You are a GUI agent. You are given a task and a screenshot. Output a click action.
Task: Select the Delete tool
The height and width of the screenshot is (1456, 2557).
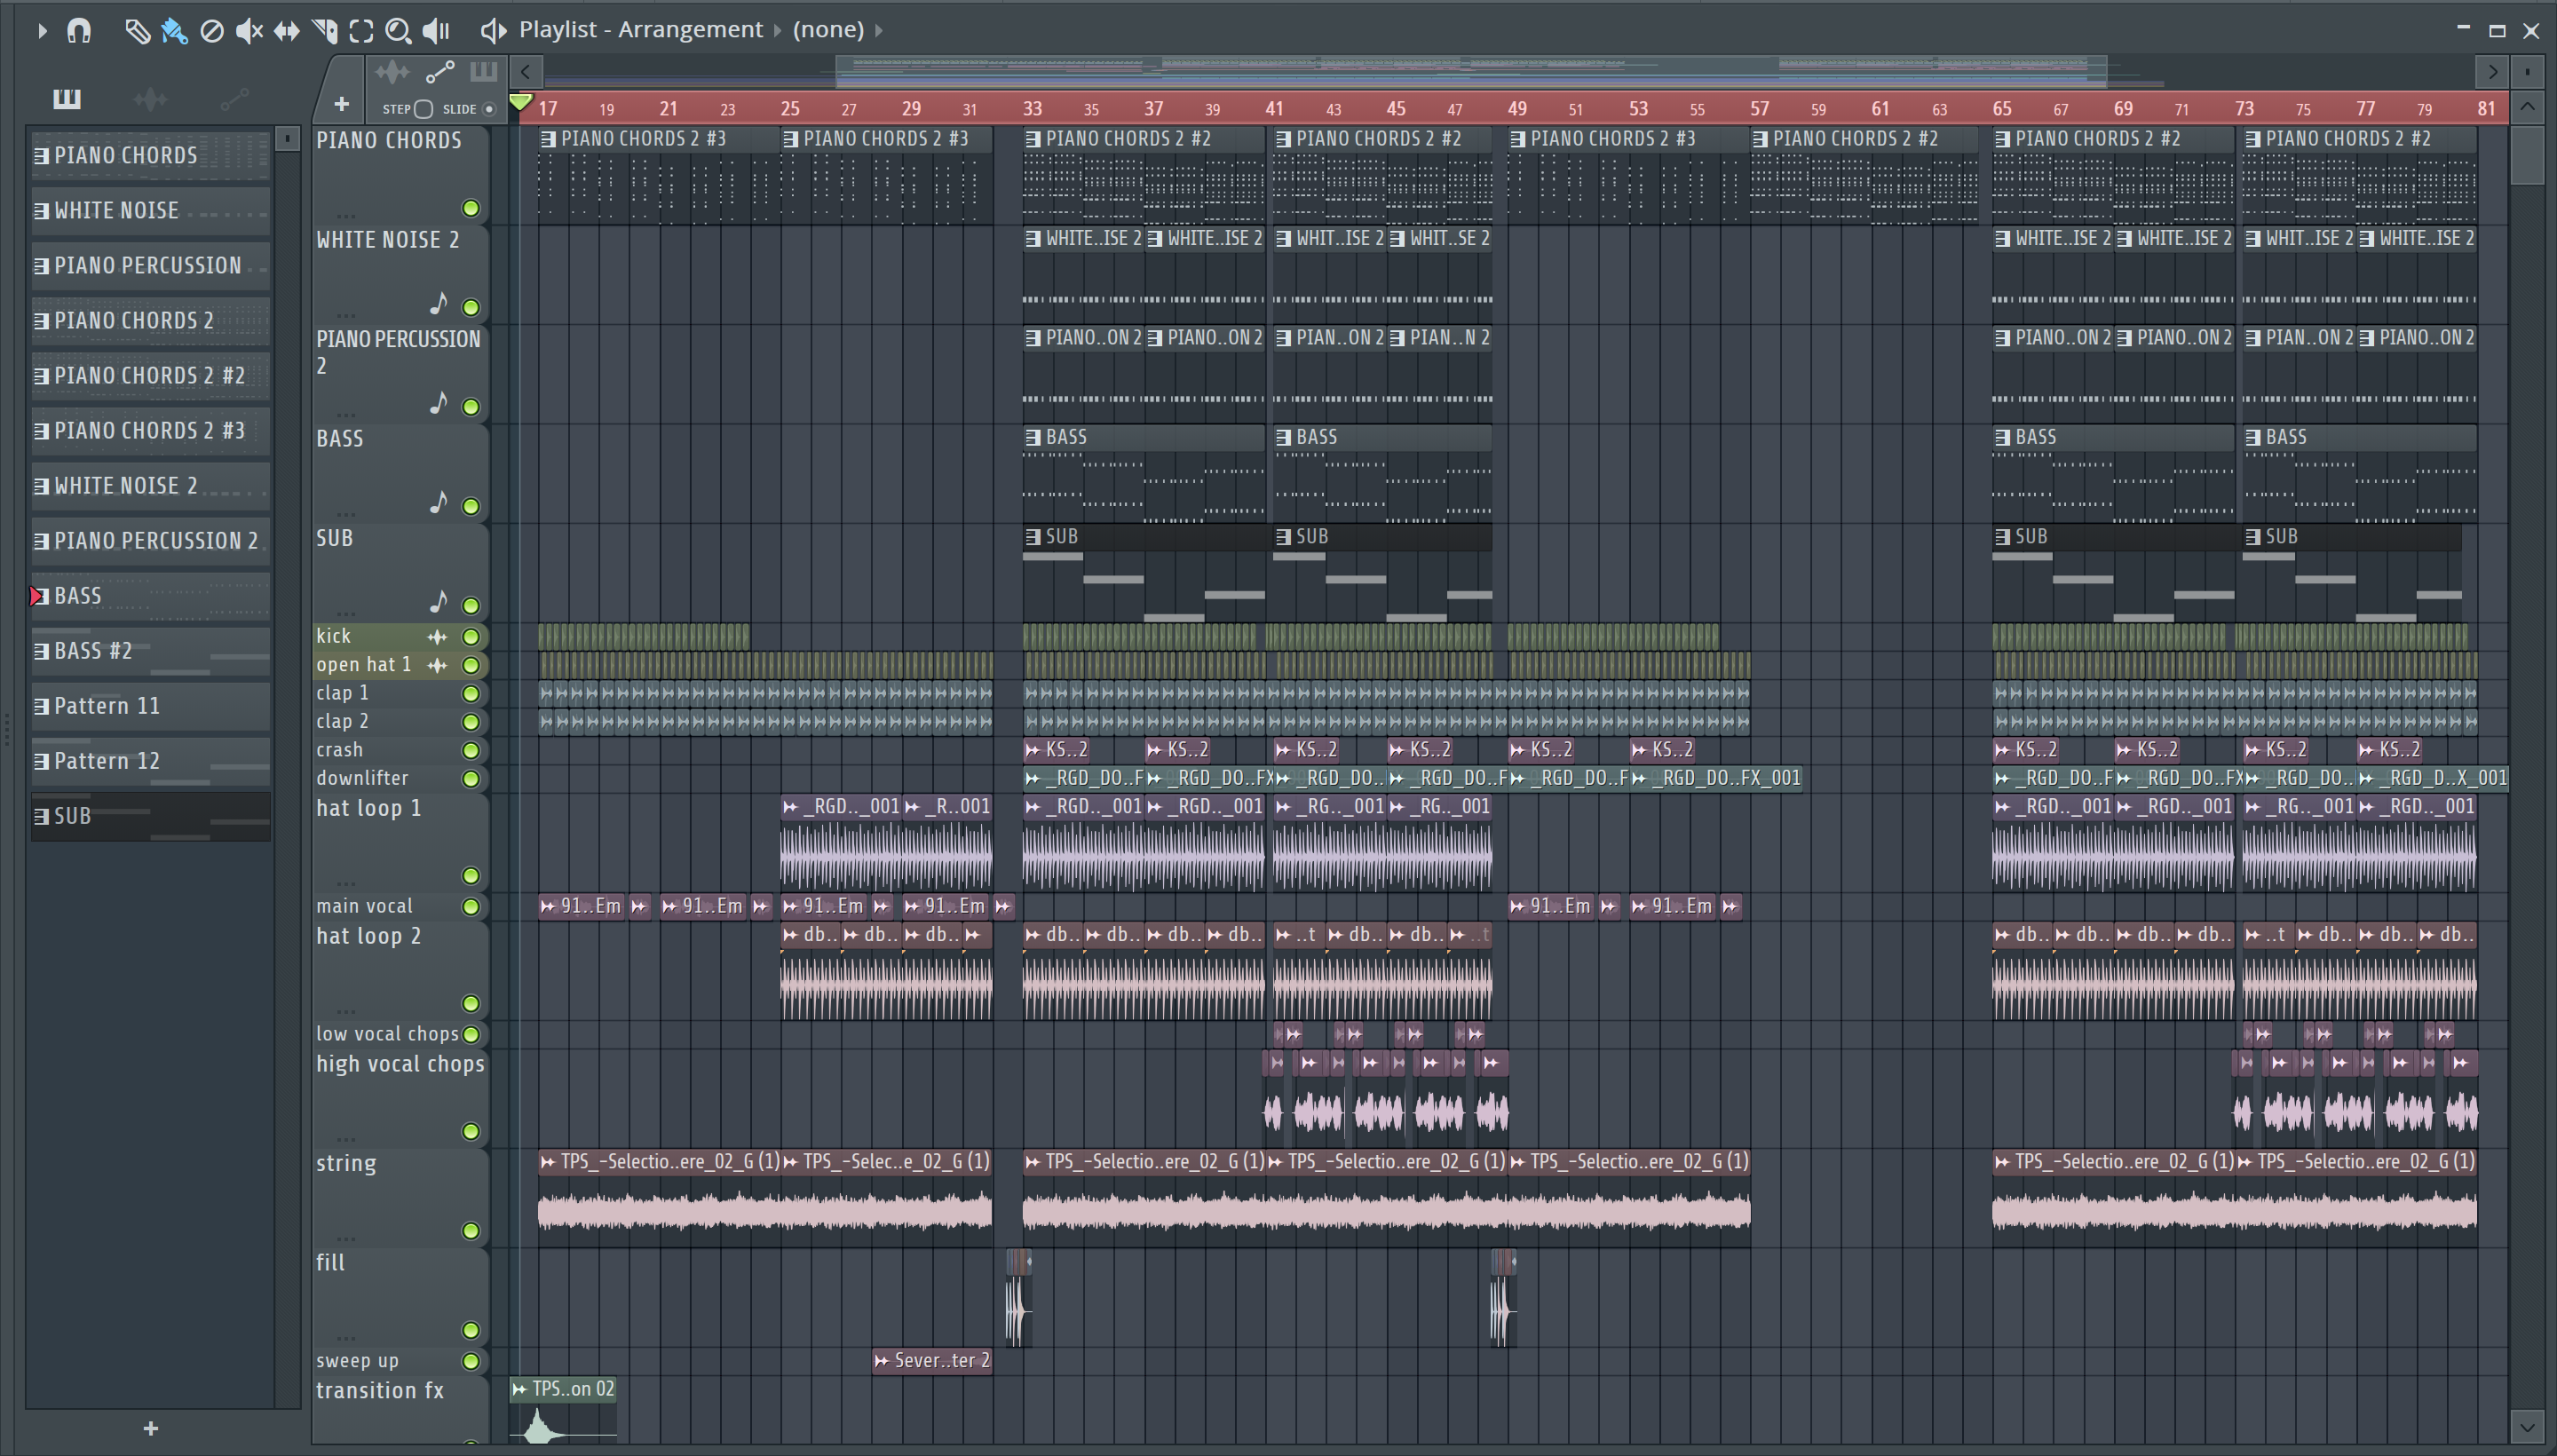212,31
